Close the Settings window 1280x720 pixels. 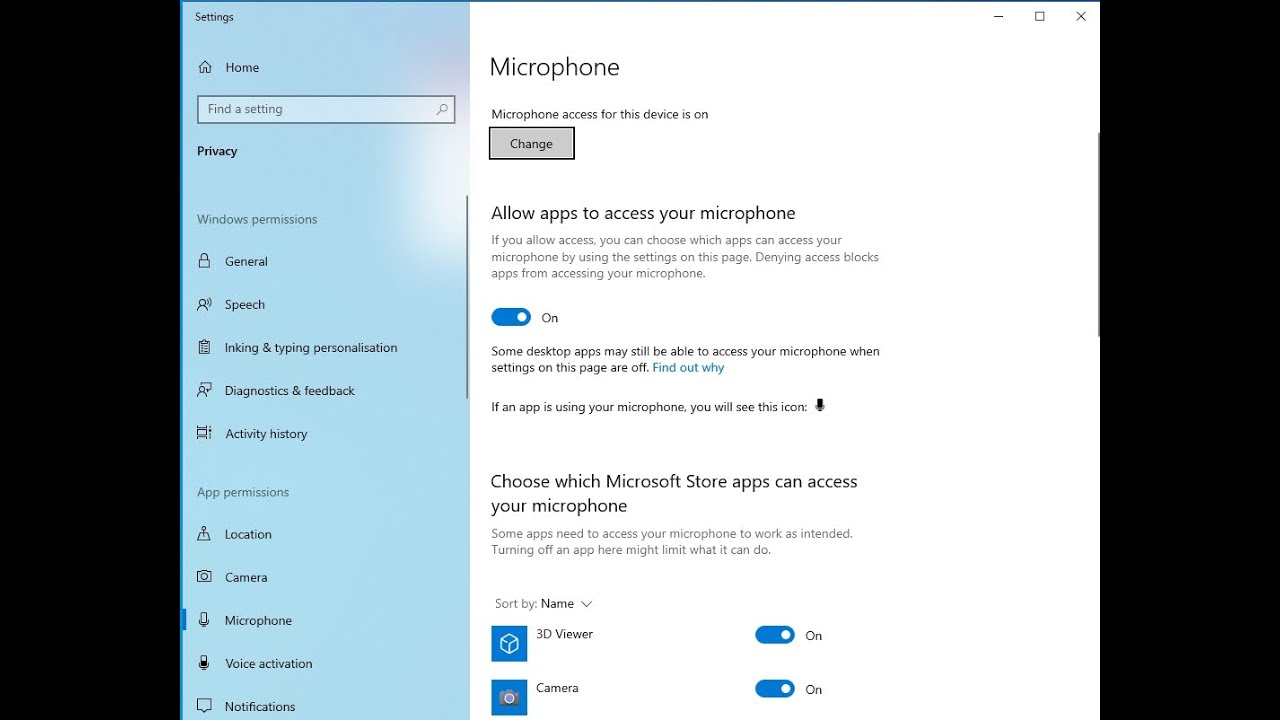pyautogui.click(x=1081, y=16)
